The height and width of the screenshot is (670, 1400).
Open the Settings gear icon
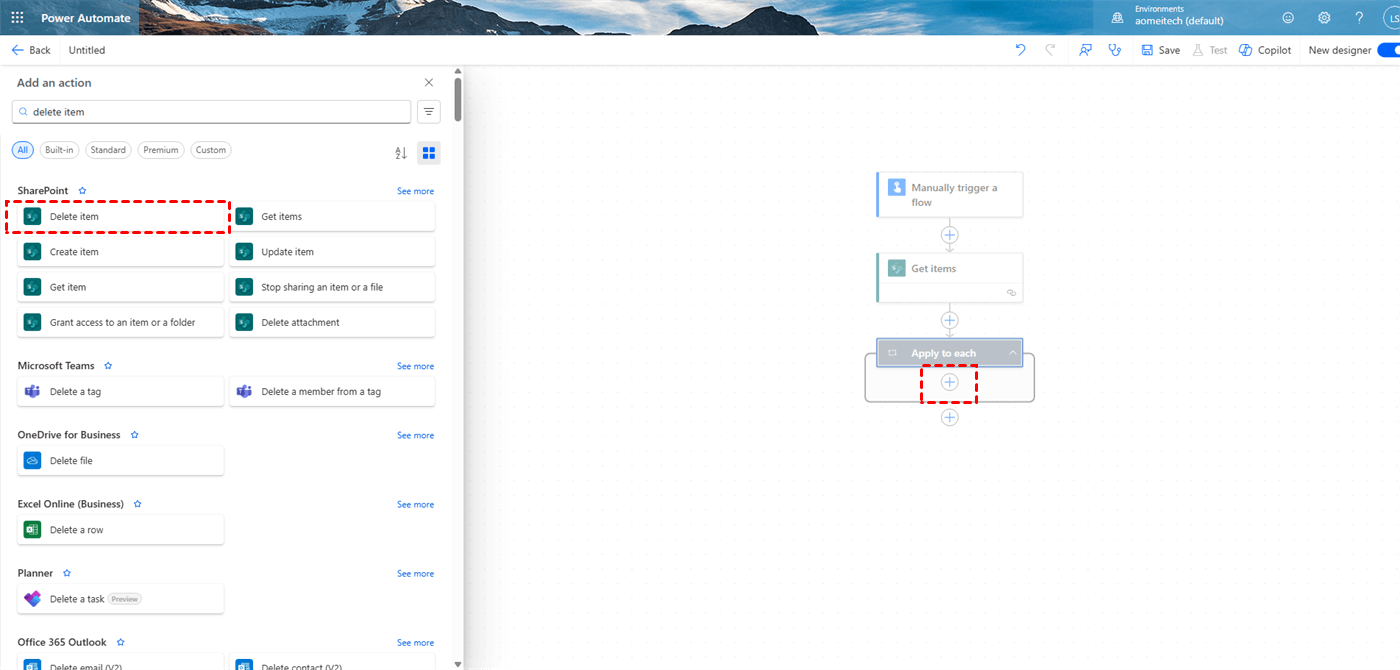1324,18
